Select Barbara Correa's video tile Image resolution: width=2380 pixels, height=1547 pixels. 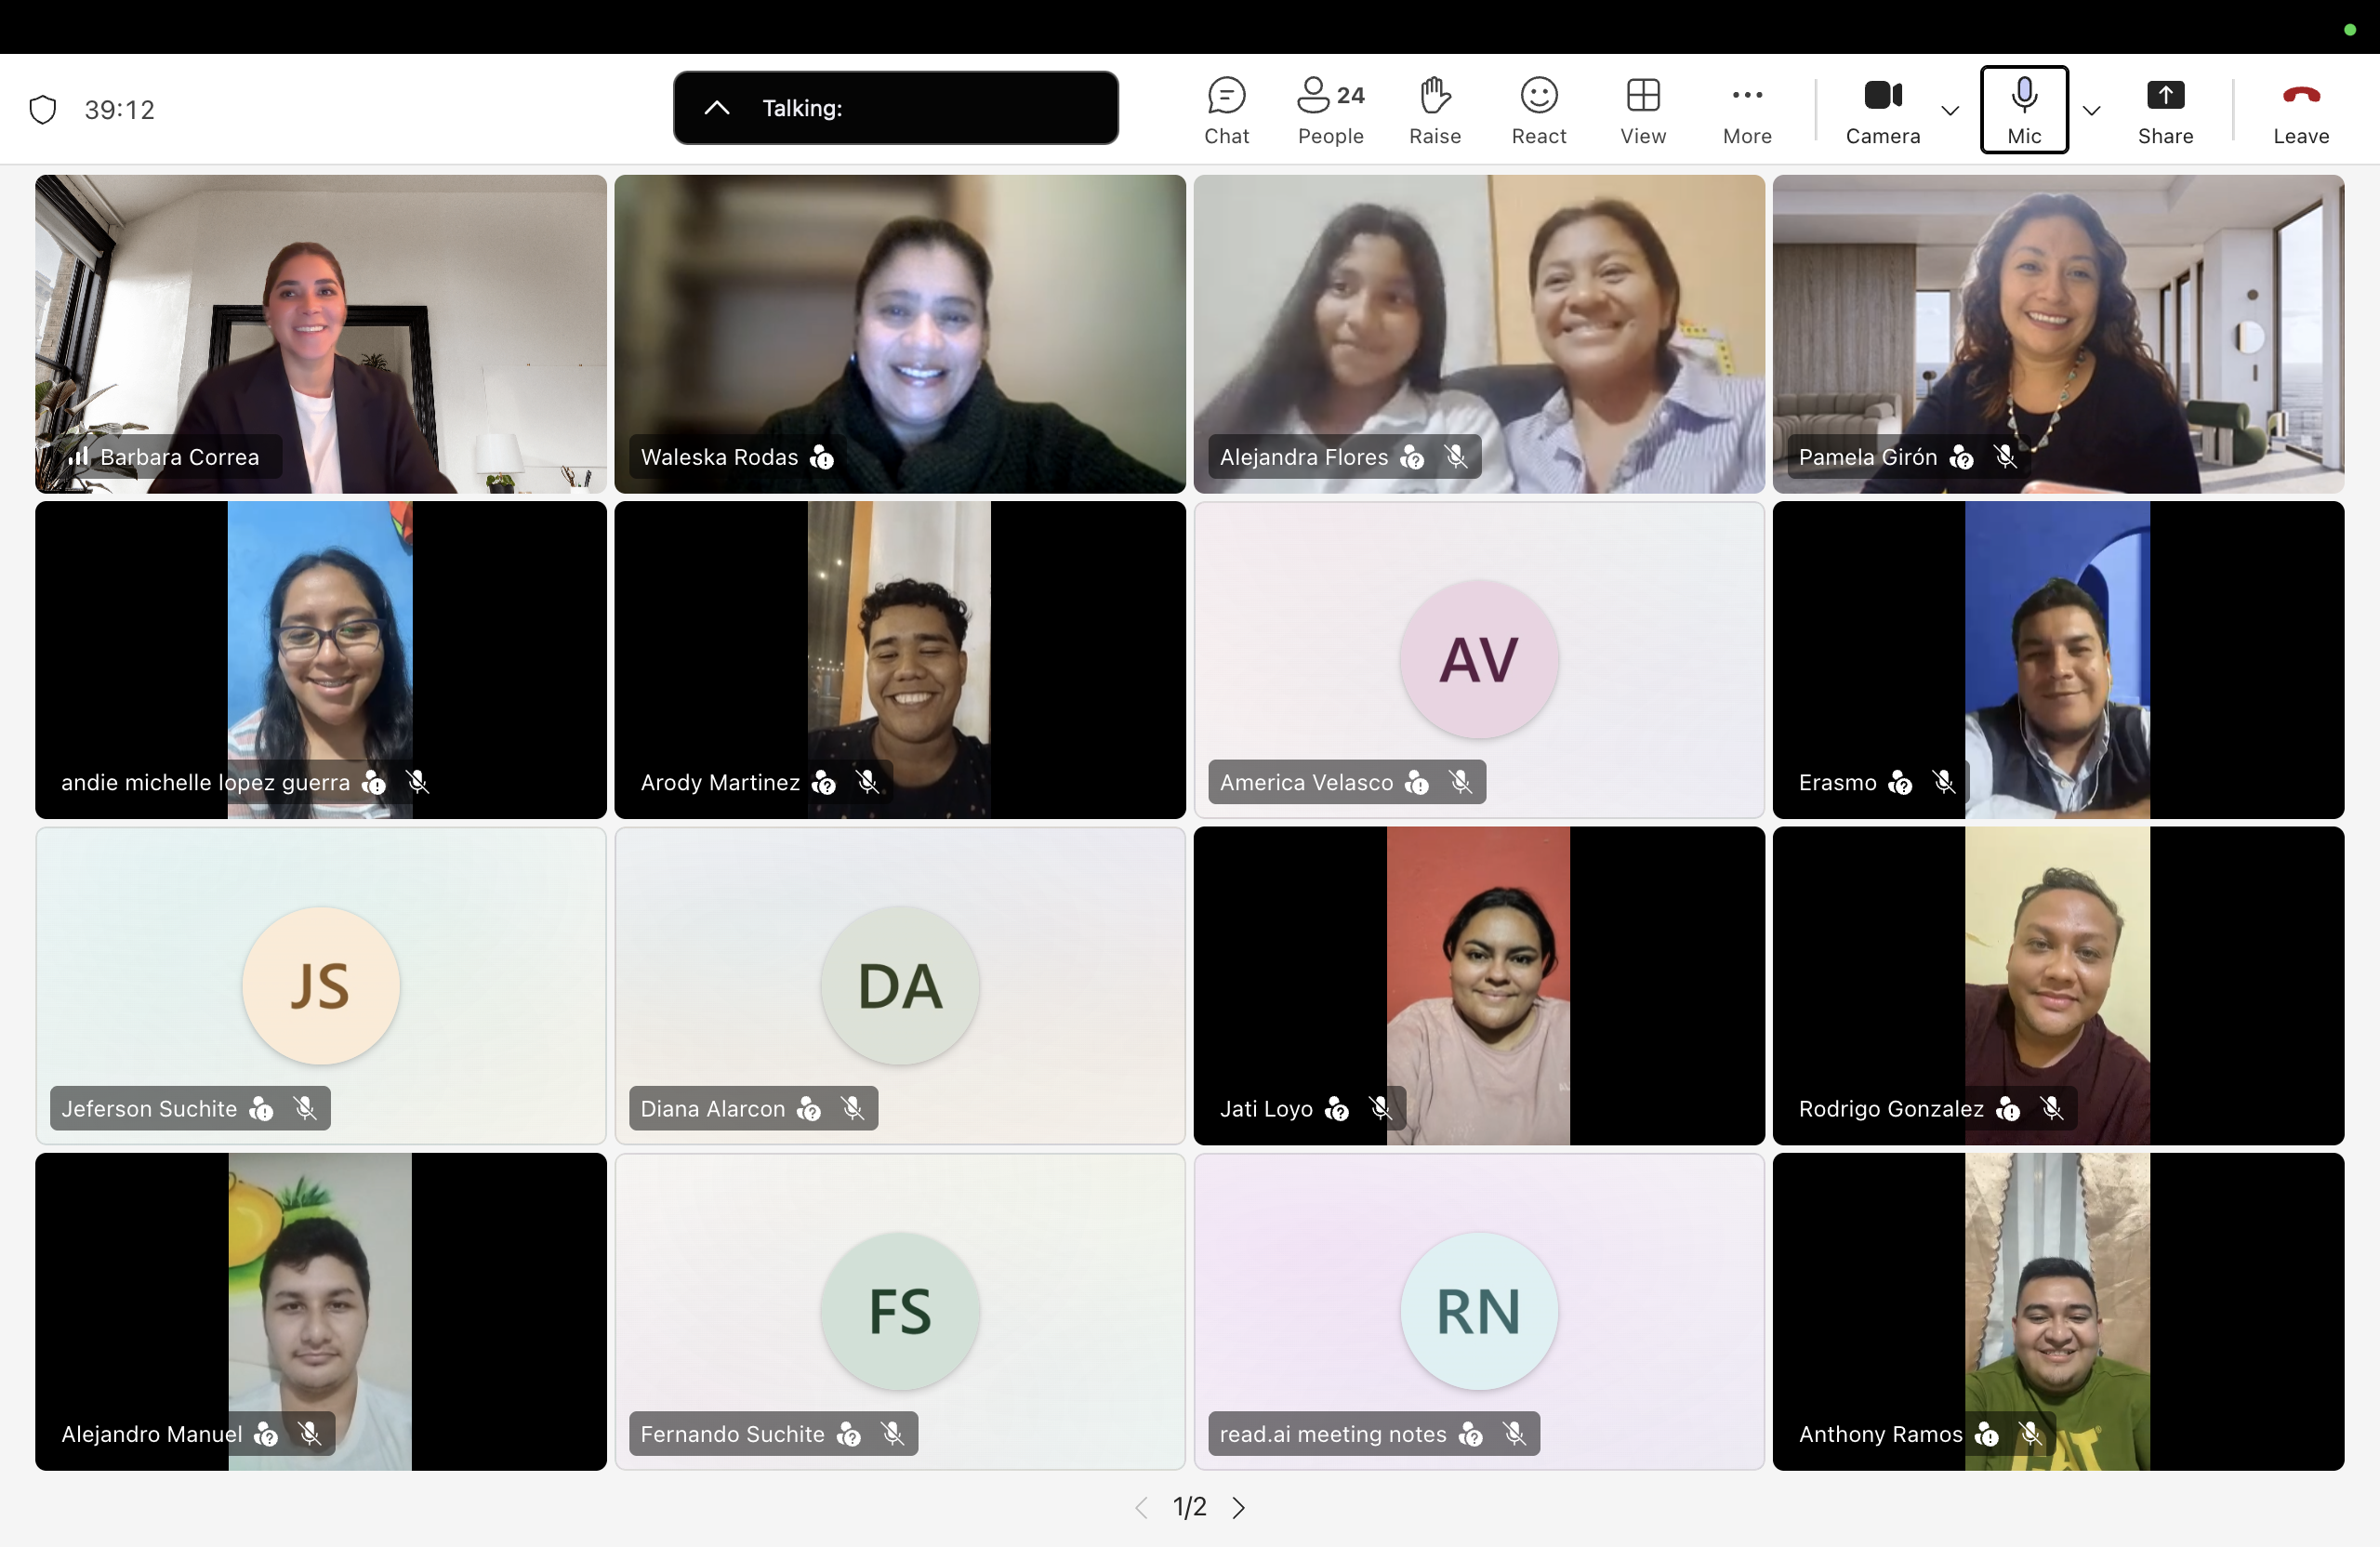click(x=320, y=333)
